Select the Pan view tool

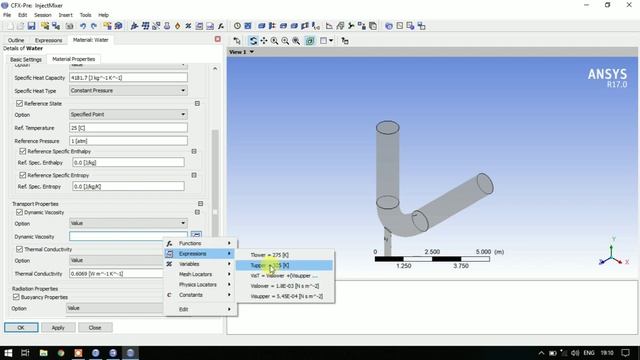coord(264,41)
